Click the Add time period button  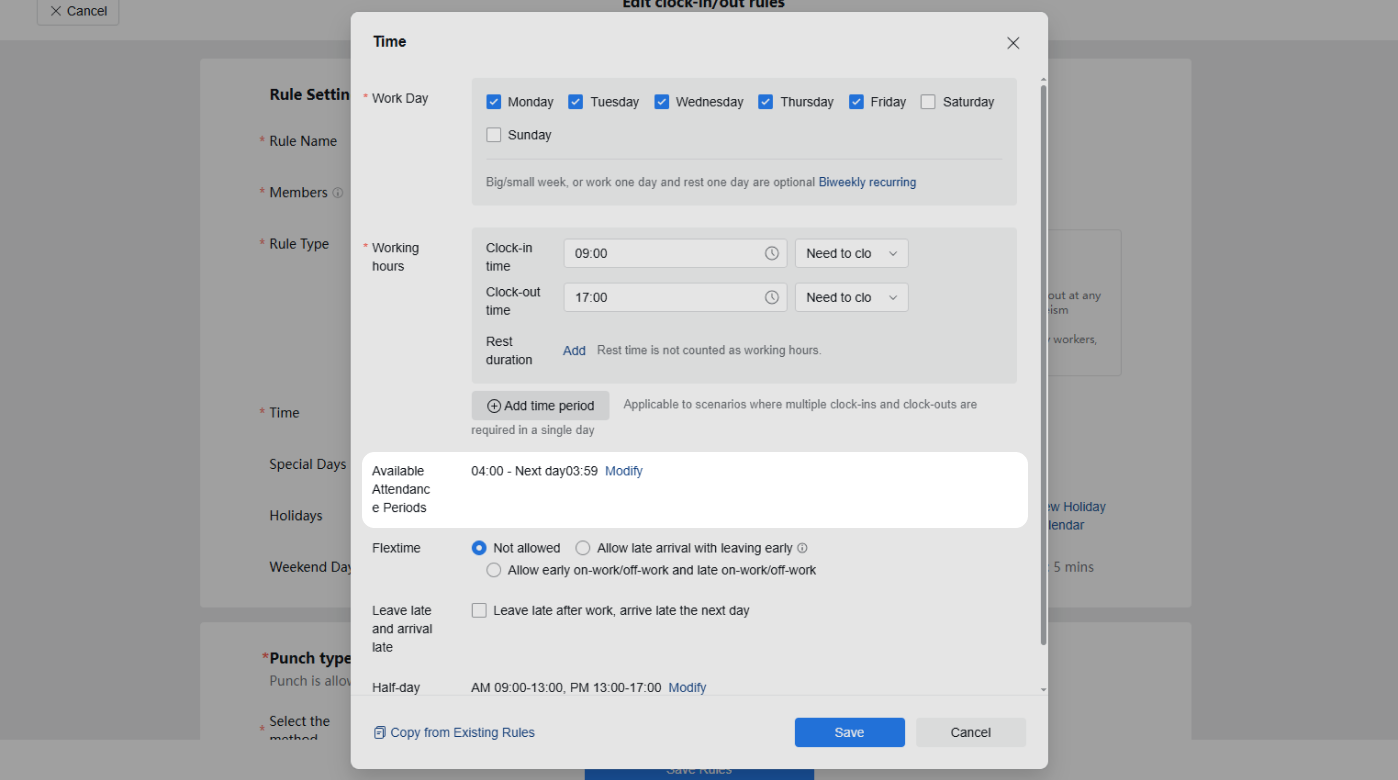point(540,406)
